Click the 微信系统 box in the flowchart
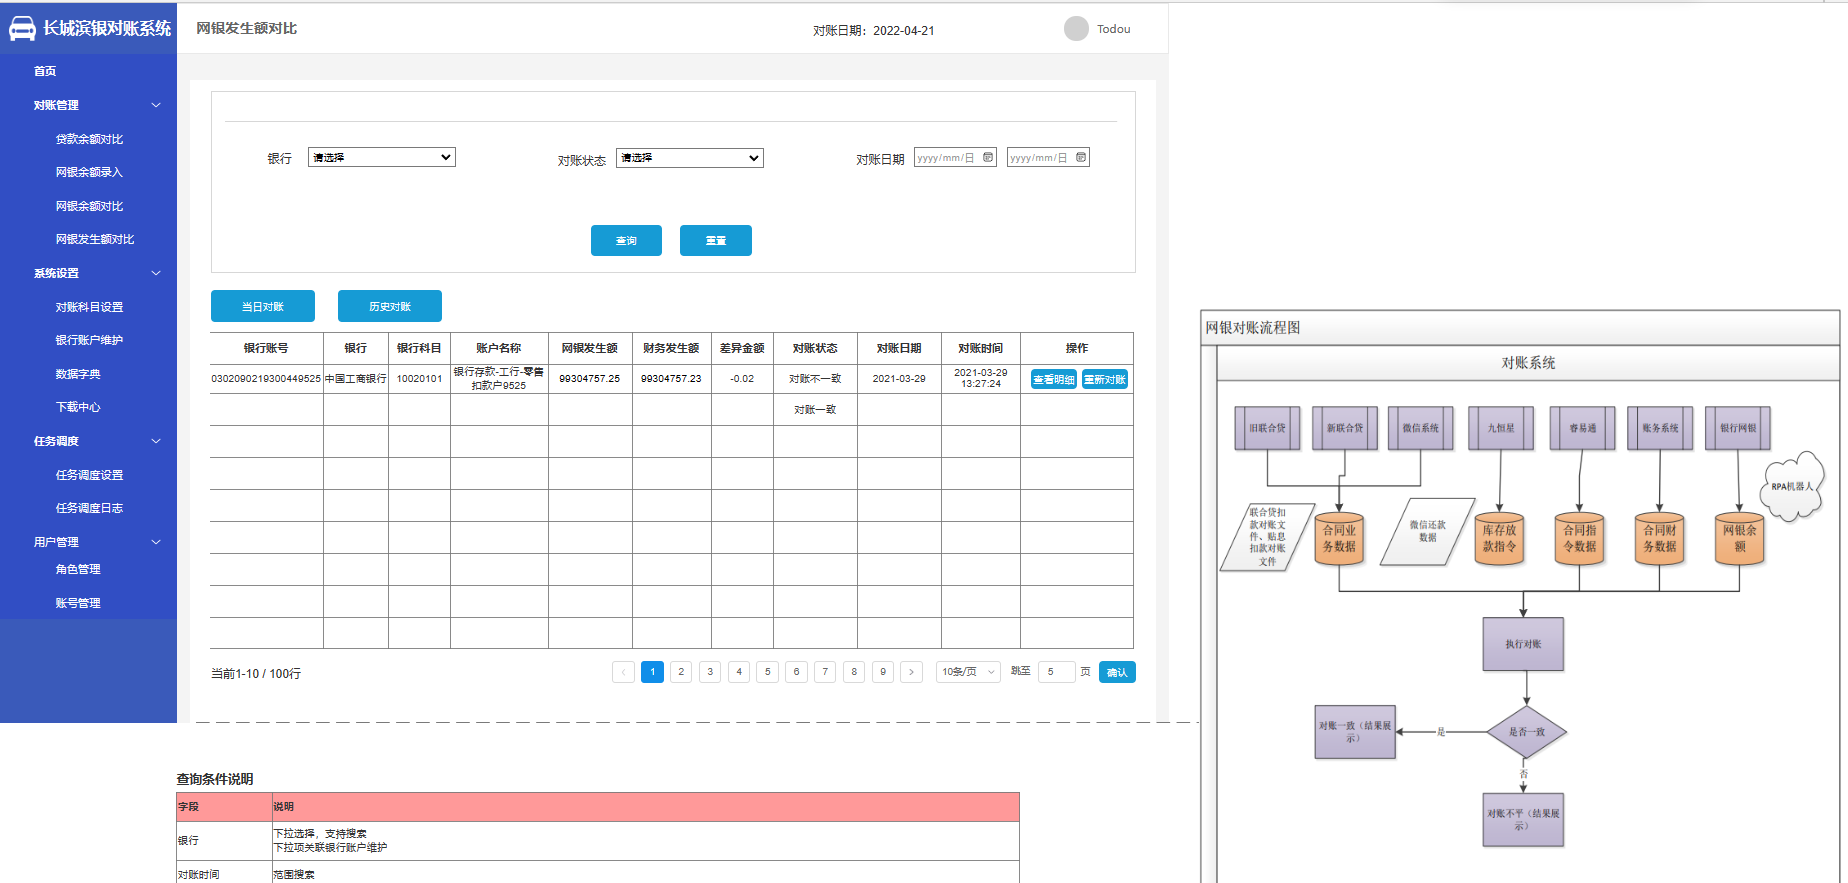Screen dimensions: 1848x883 click(x=1421, y=428)
